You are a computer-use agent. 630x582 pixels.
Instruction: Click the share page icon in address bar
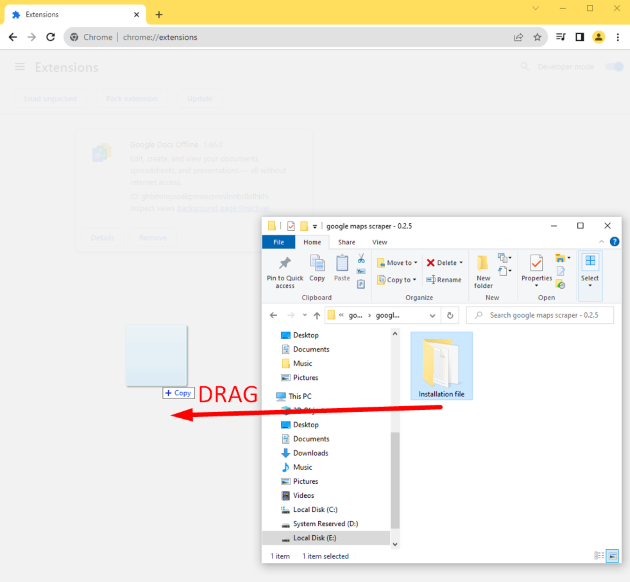[x=518, y=37]
